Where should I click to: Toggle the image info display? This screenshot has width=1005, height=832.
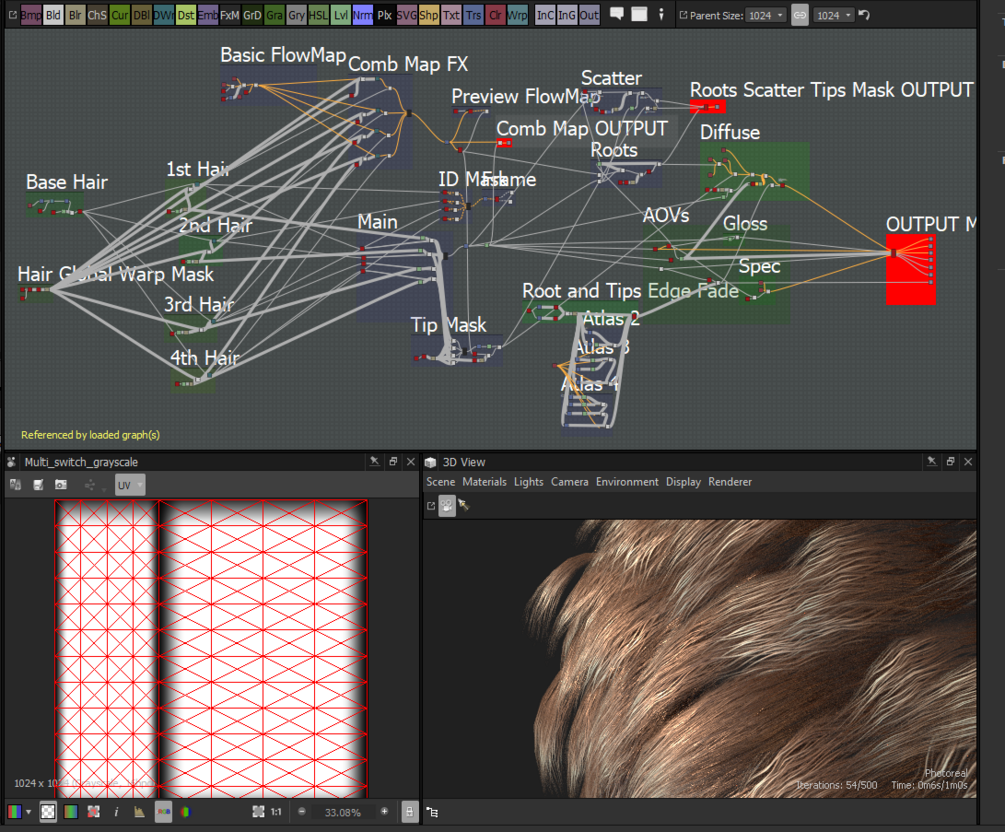click(x=116, y=811)
